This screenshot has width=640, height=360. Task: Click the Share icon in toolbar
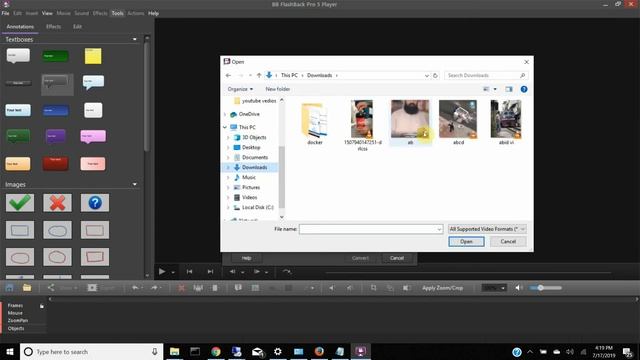click(x=51, y=288)
